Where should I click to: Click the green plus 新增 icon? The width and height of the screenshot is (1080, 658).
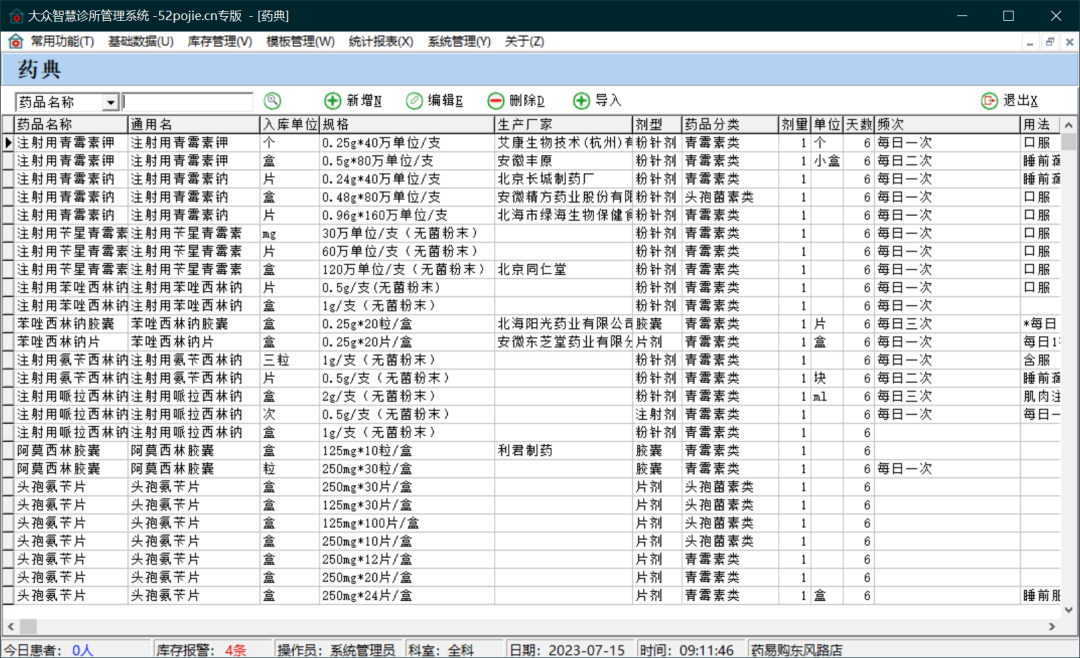pos(332,101)
